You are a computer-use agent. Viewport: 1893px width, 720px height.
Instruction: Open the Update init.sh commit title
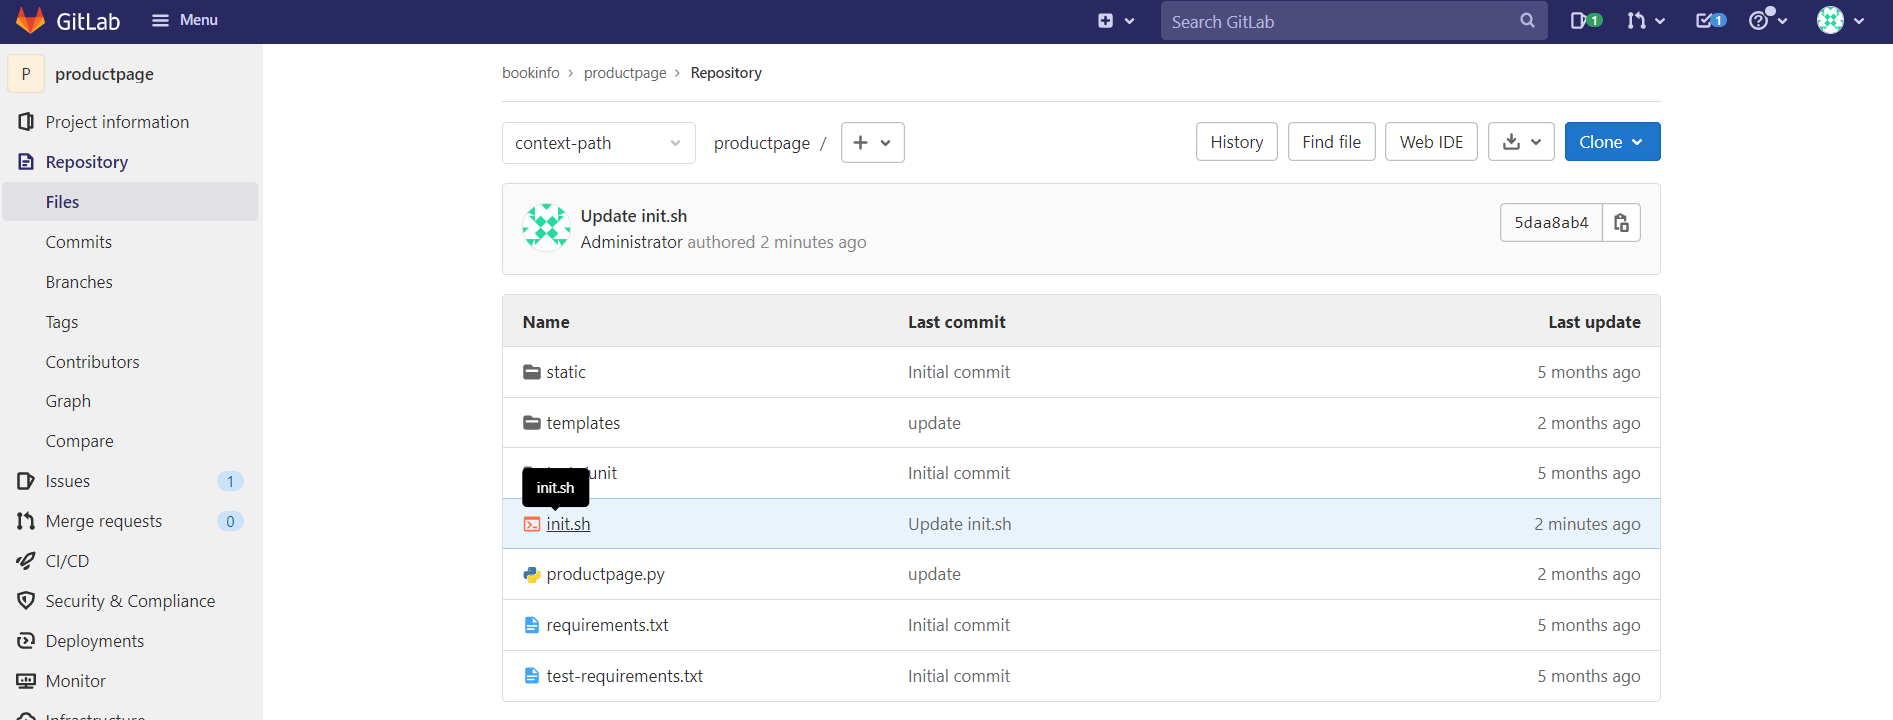[634, 216]
